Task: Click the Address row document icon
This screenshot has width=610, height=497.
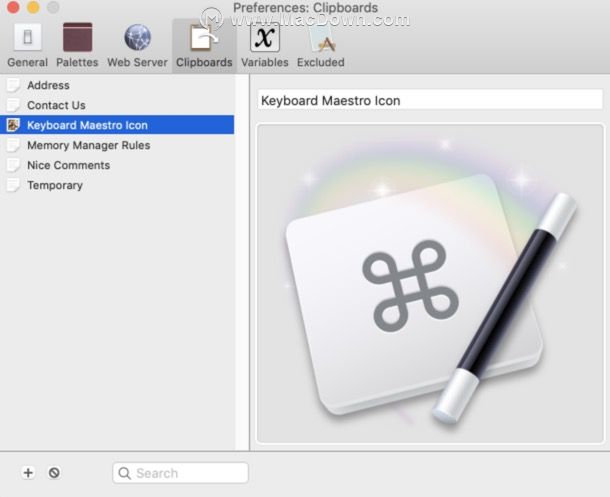Action: pyautogui.click(x=13, y=85)
